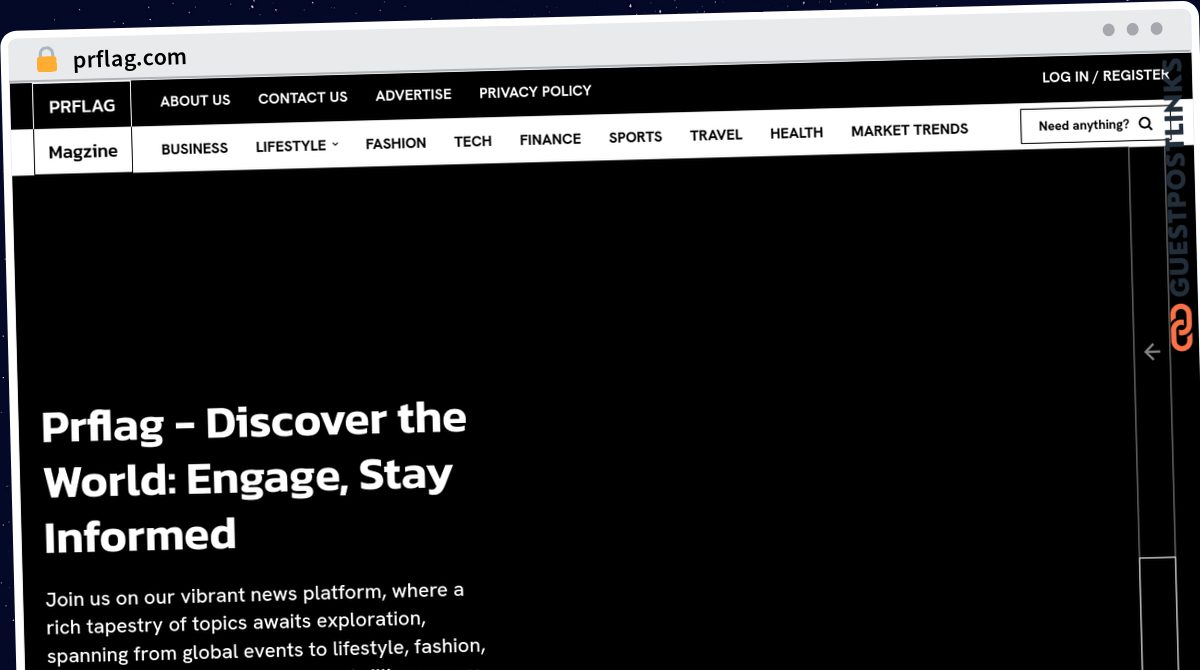Screen dimensions: 1200x670
Task: Click the Magzine logo text
Action: point(83,152)
